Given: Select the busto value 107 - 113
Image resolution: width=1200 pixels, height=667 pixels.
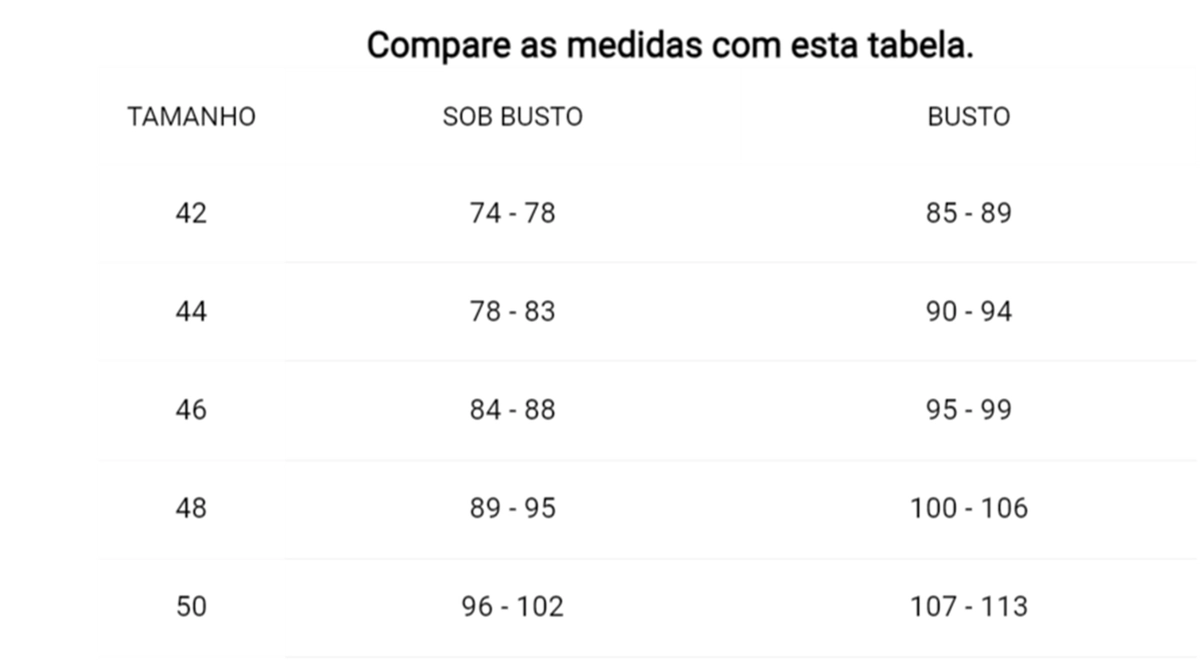Looking at the screenshot, I should point(968,606).
